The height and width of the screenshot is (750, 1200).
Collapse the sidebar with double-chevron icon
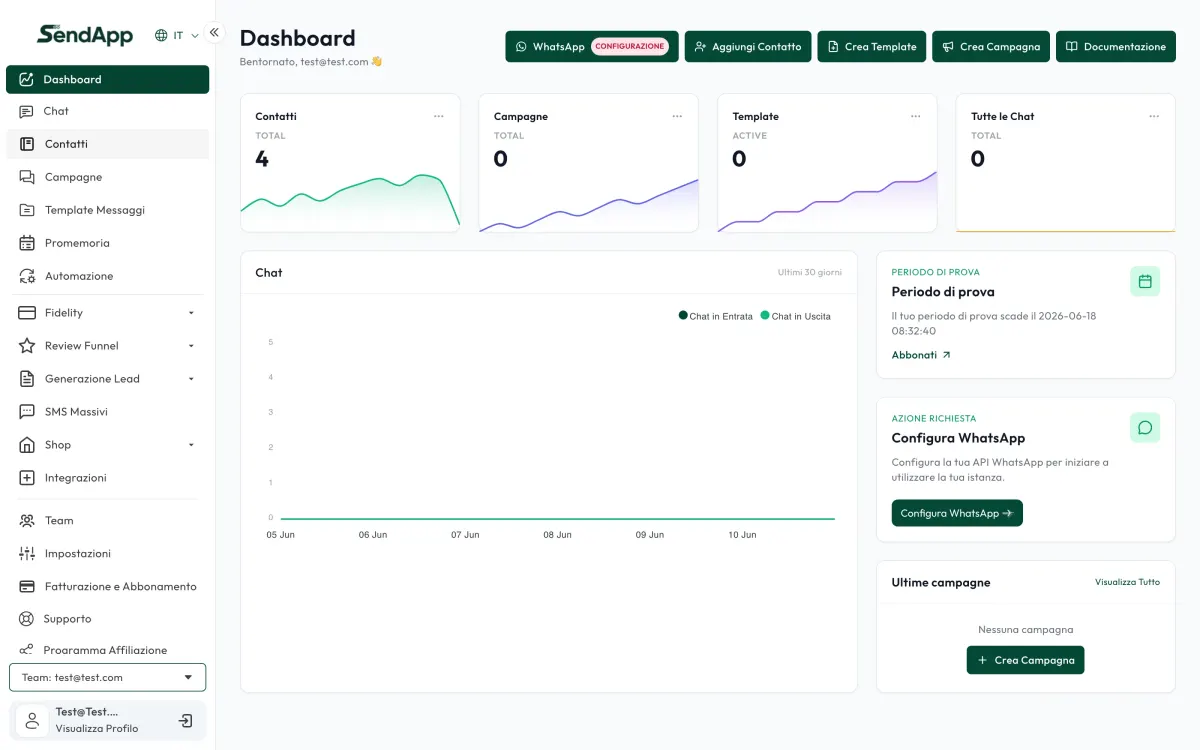tap(214, 33)
